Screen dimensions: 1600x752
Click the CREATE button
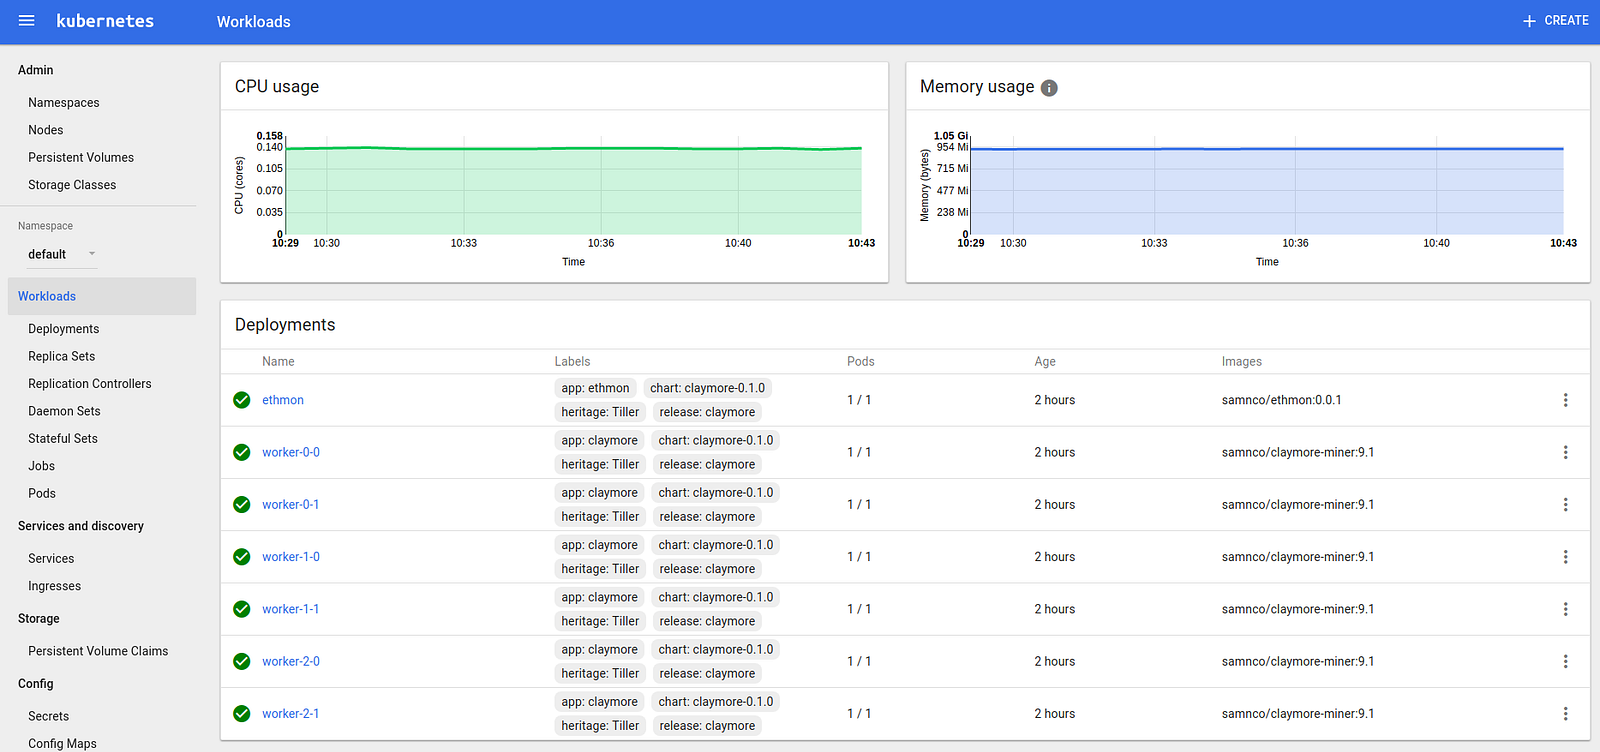1555,21
